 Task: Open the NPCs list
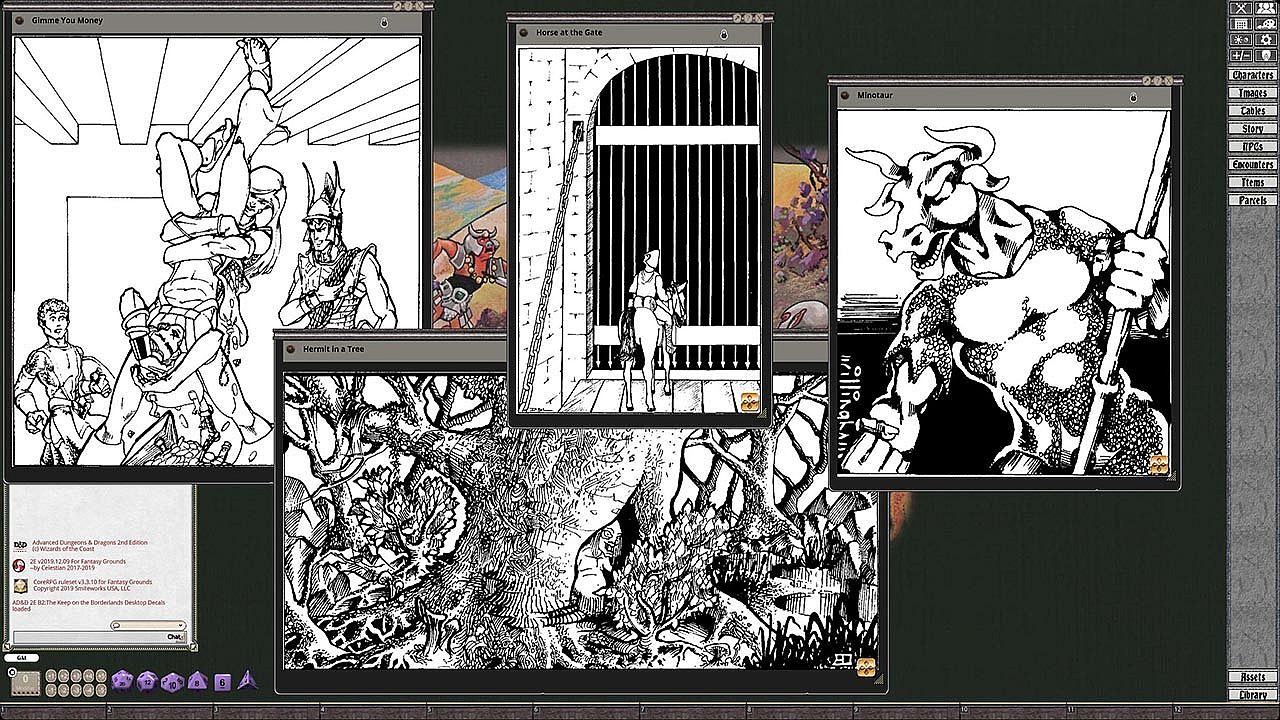pos(1253,147)
